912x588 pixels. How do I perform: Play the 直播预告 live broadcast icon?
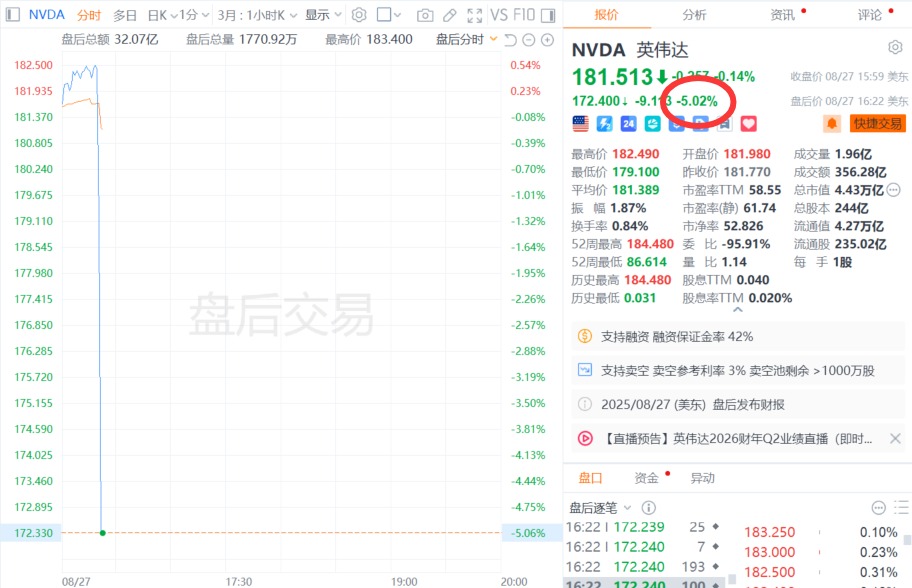click(x=585, y=438)
